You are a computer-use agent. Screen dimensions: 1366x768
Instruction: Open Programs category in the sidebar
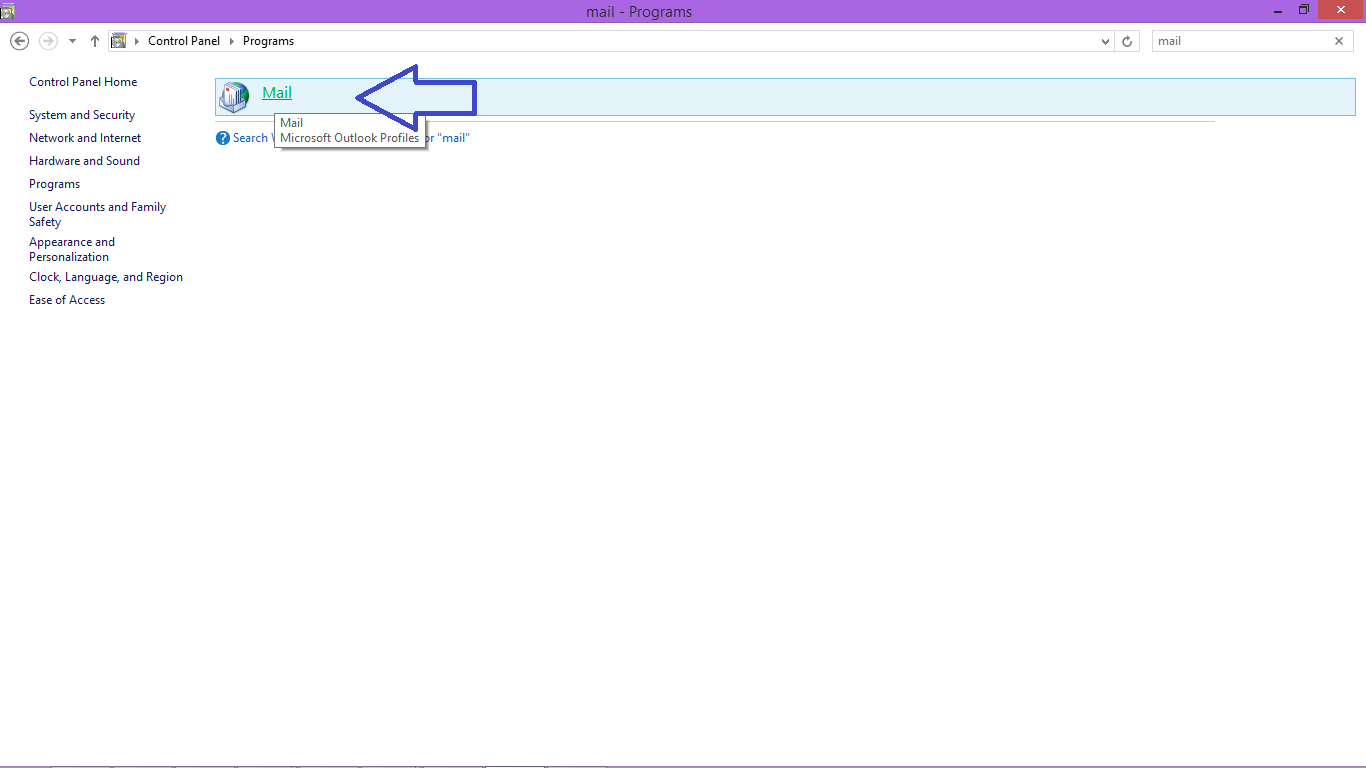click(54, 184)
